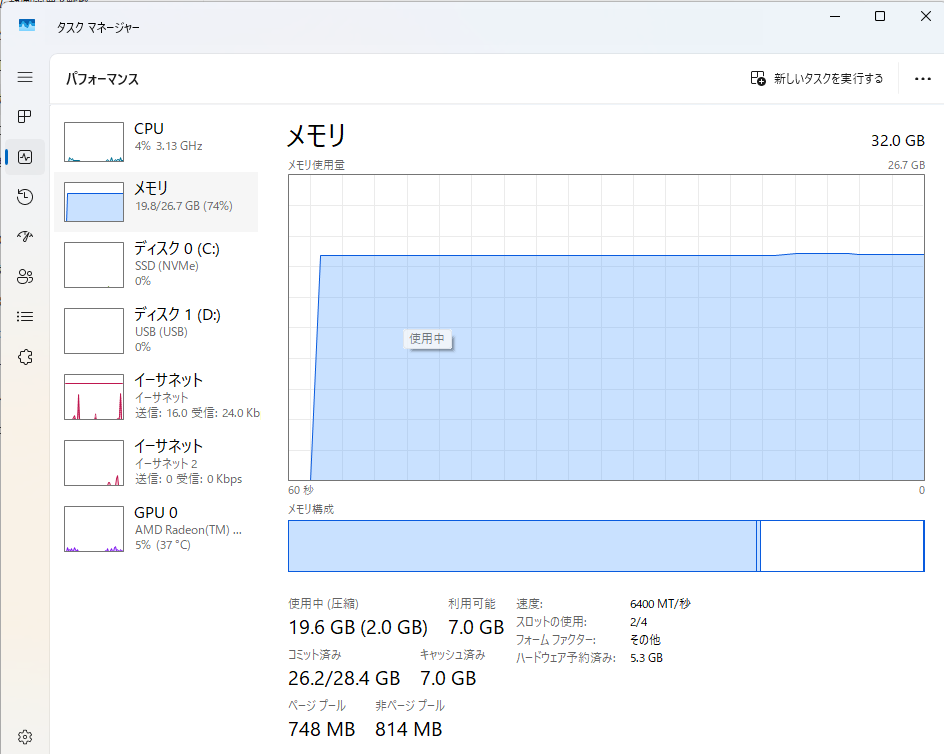Select the GPU 0 entry

(x=156, y=529)
